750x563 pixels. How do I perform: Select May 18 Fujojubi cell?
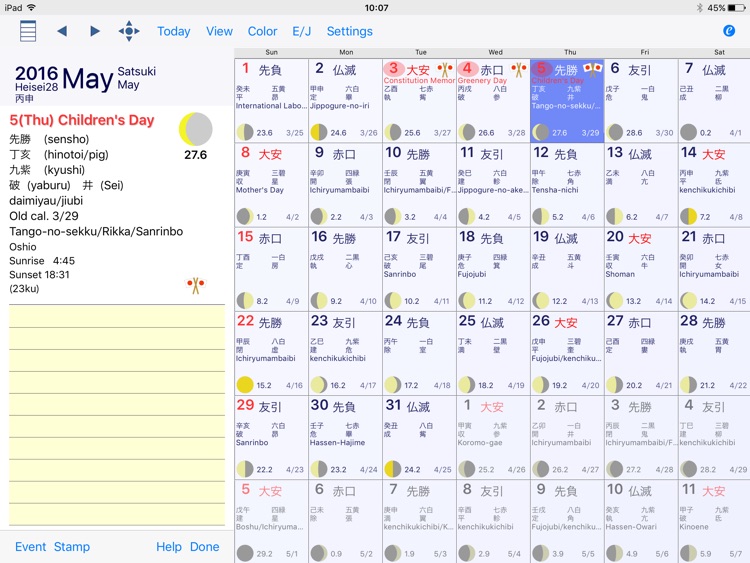coord(493,269)
